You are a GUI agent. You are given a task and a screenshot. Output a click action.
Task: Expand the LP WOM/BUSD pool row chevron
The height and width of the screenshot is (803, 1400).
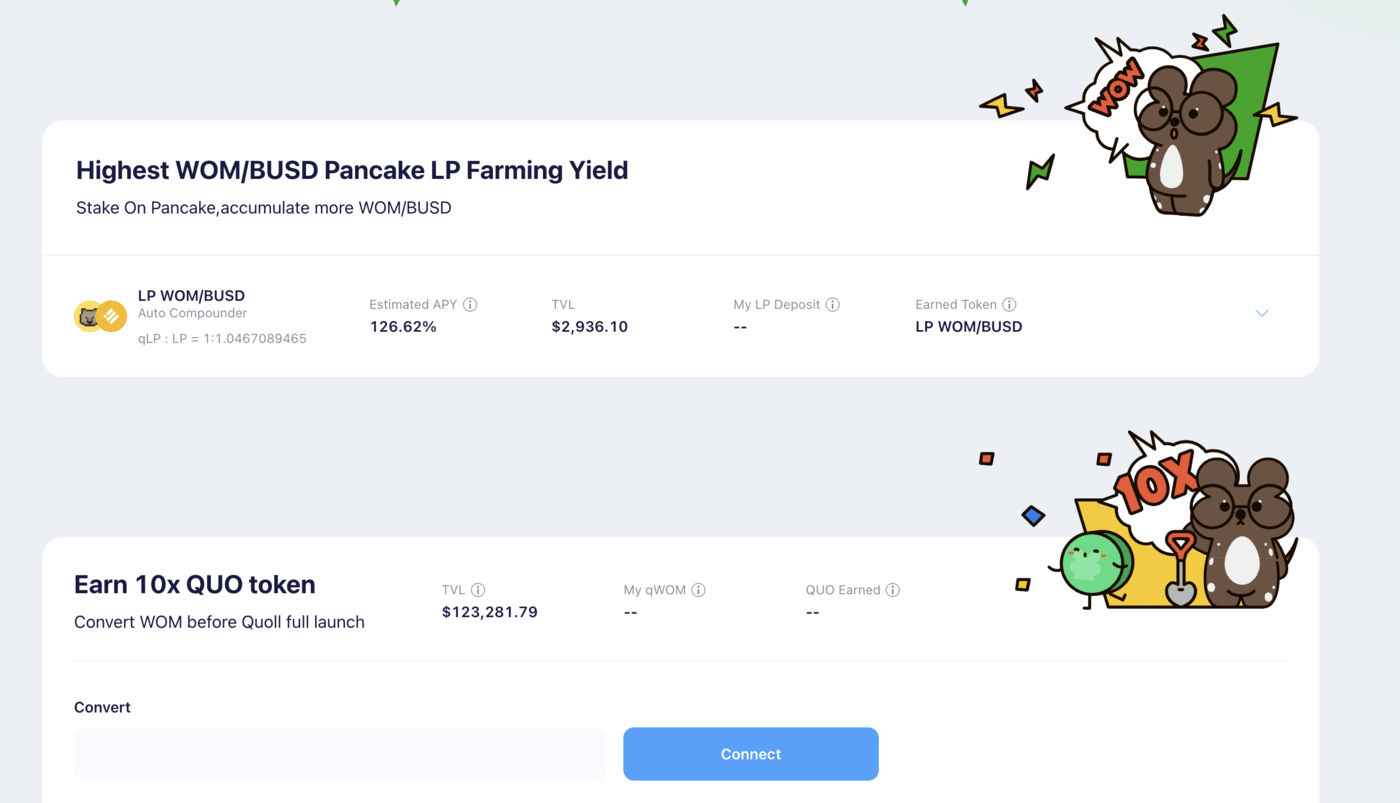(1262, 313)
